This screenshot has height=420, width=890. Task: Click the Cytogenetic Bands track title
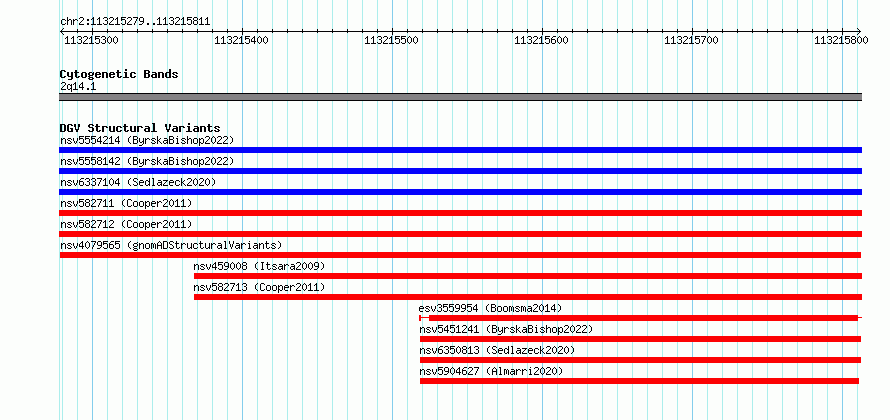[119, 74]
